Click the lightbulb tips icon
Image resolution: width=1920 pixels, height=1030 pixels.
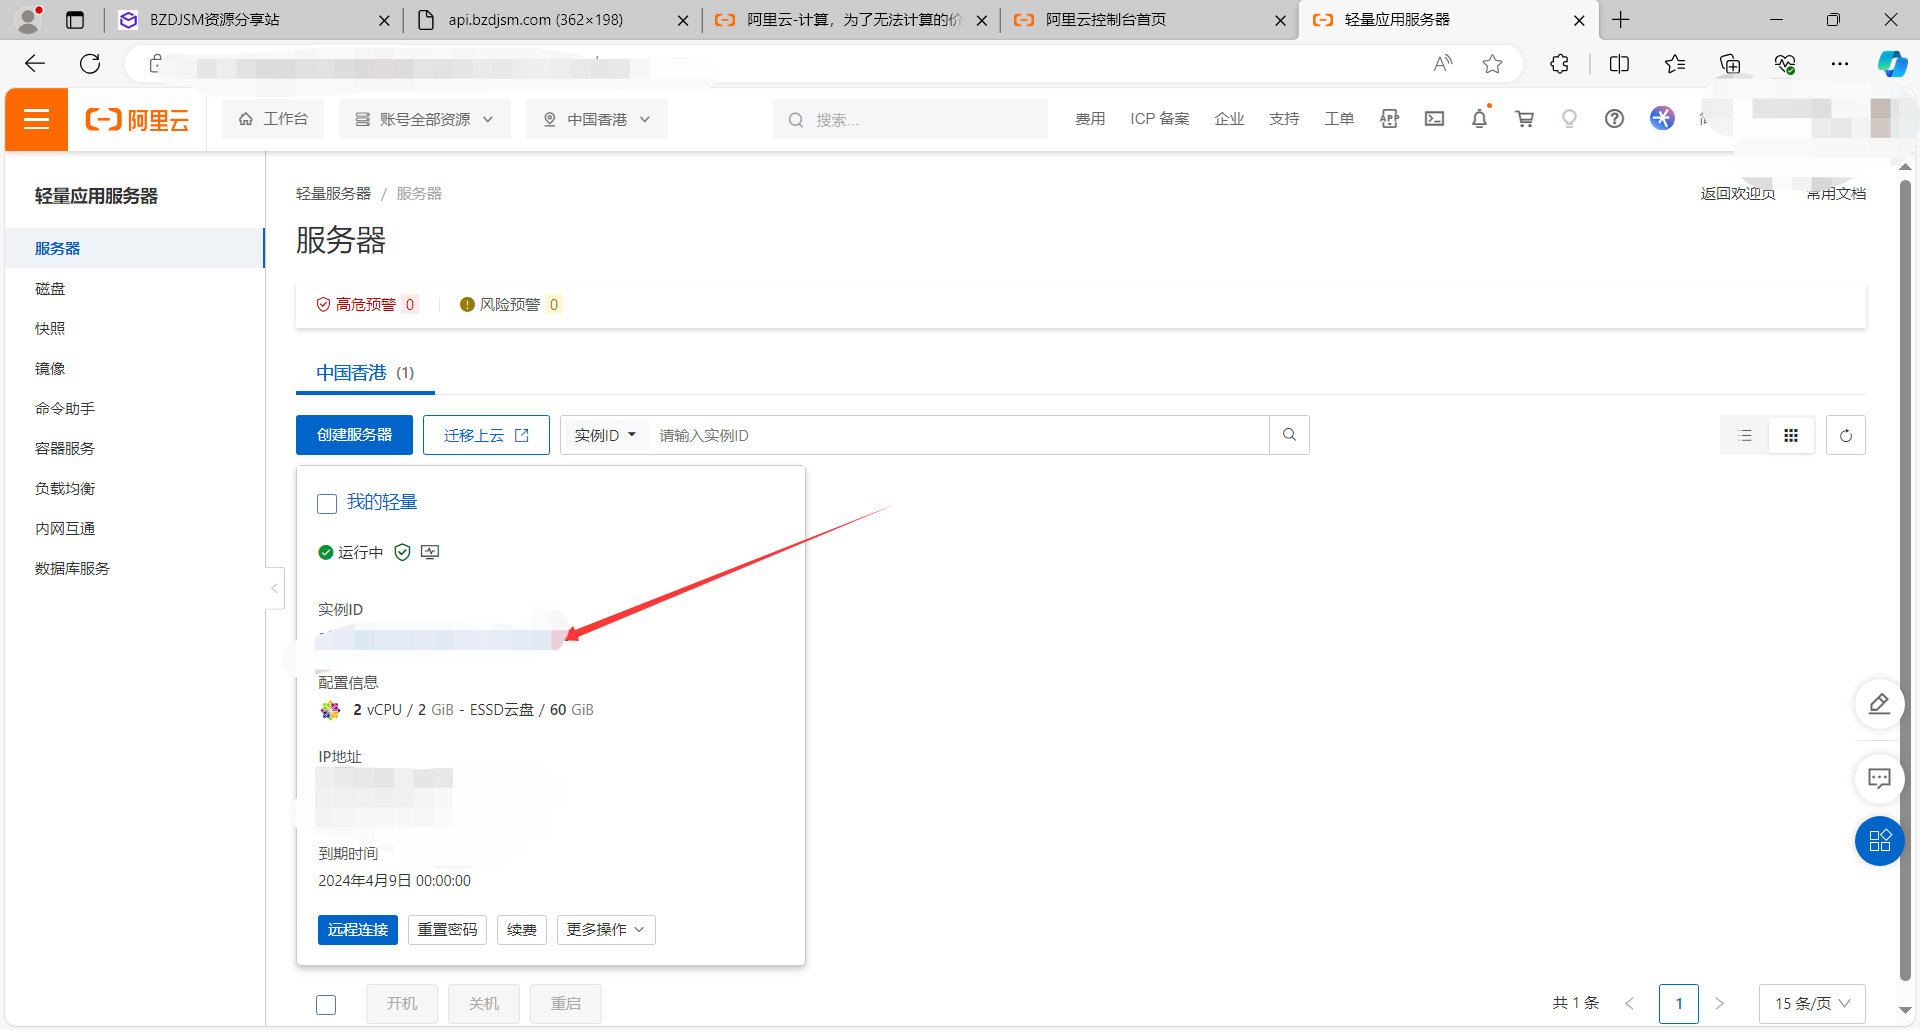point(1569,119)
